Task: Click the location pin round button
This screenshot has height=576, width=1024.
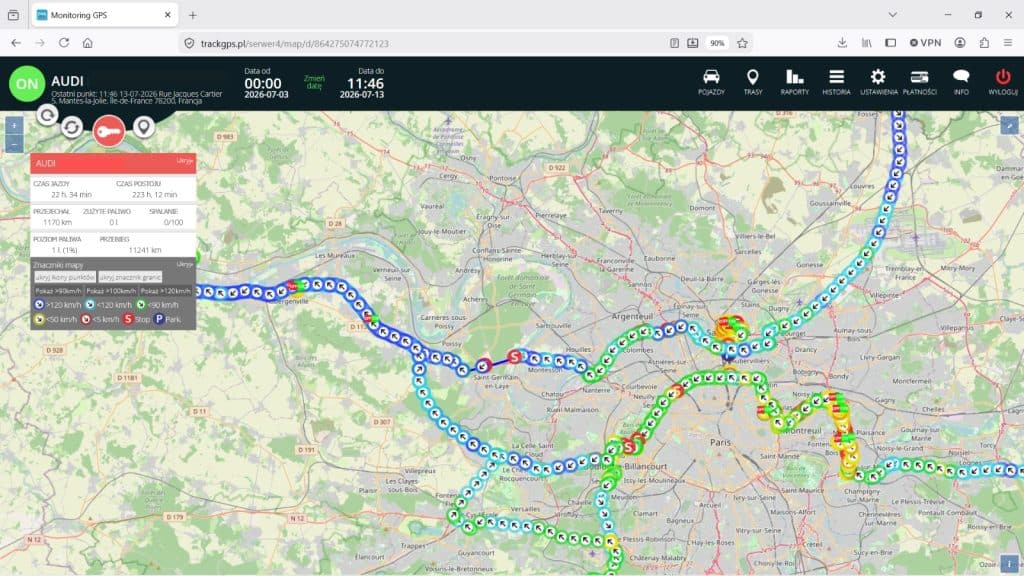Action: click(144, 127)
